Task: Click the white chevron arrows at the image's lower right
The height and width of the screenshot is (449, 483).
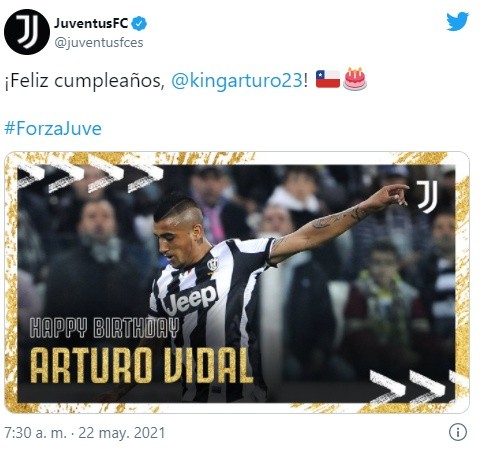Action: (x=412, y=386)
